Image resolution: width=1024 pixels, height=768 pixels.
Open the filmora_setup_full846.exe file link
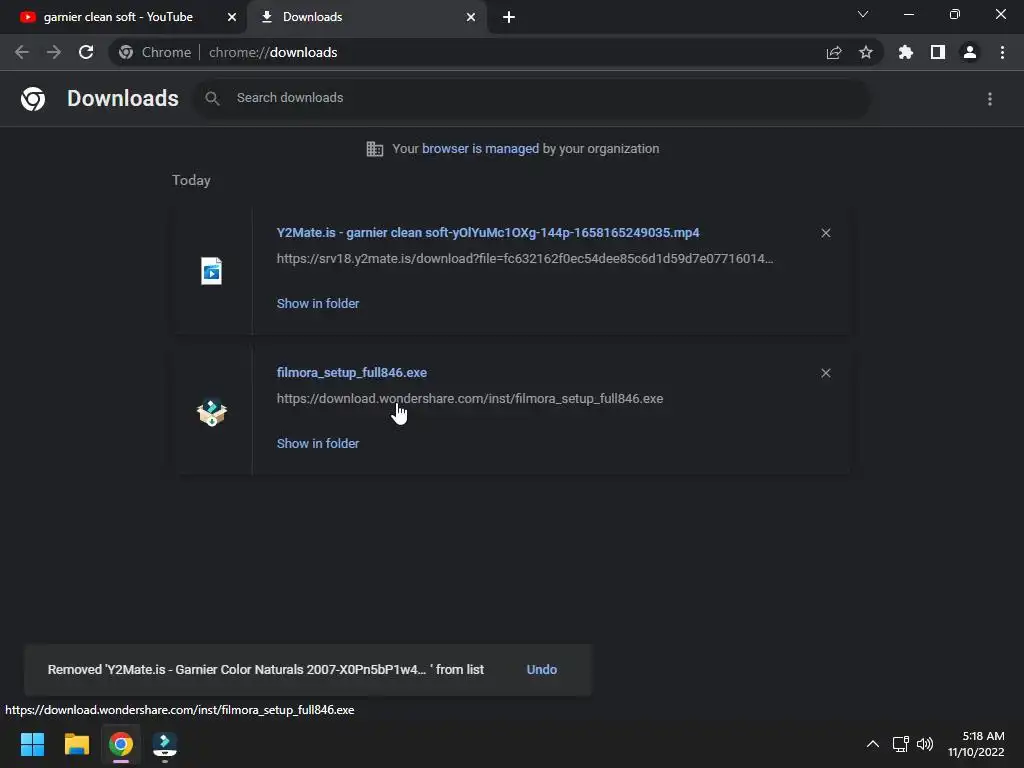coord(351,372)
